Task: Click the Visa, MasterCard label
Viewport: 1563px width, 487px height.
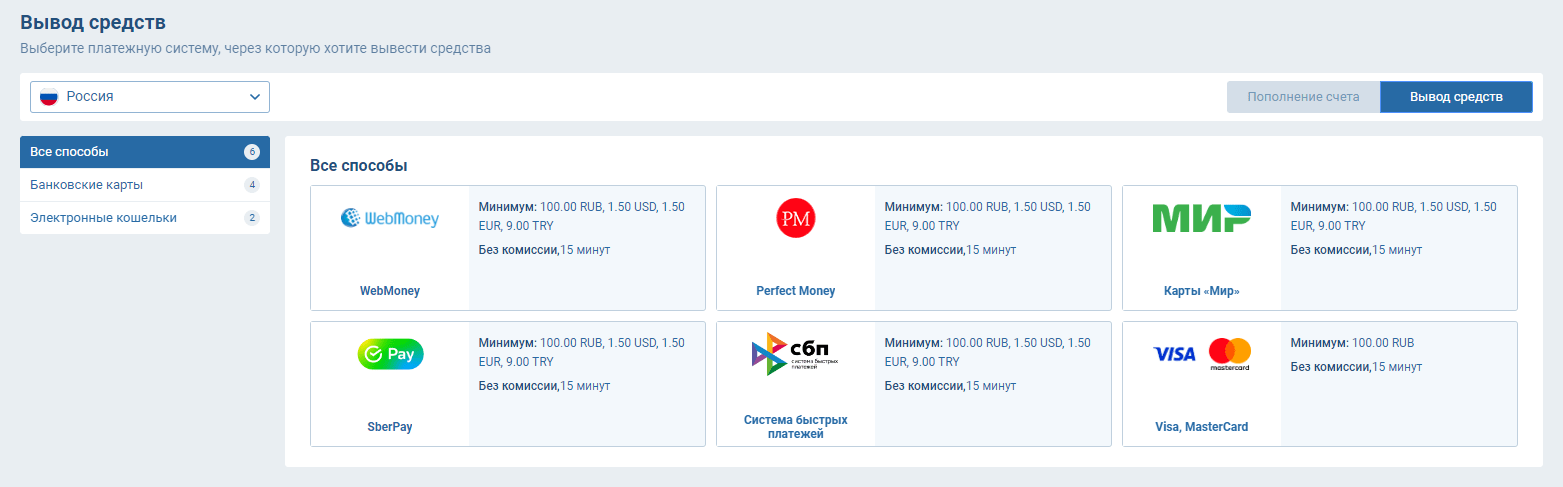Action: click(x=1201, y=427)
